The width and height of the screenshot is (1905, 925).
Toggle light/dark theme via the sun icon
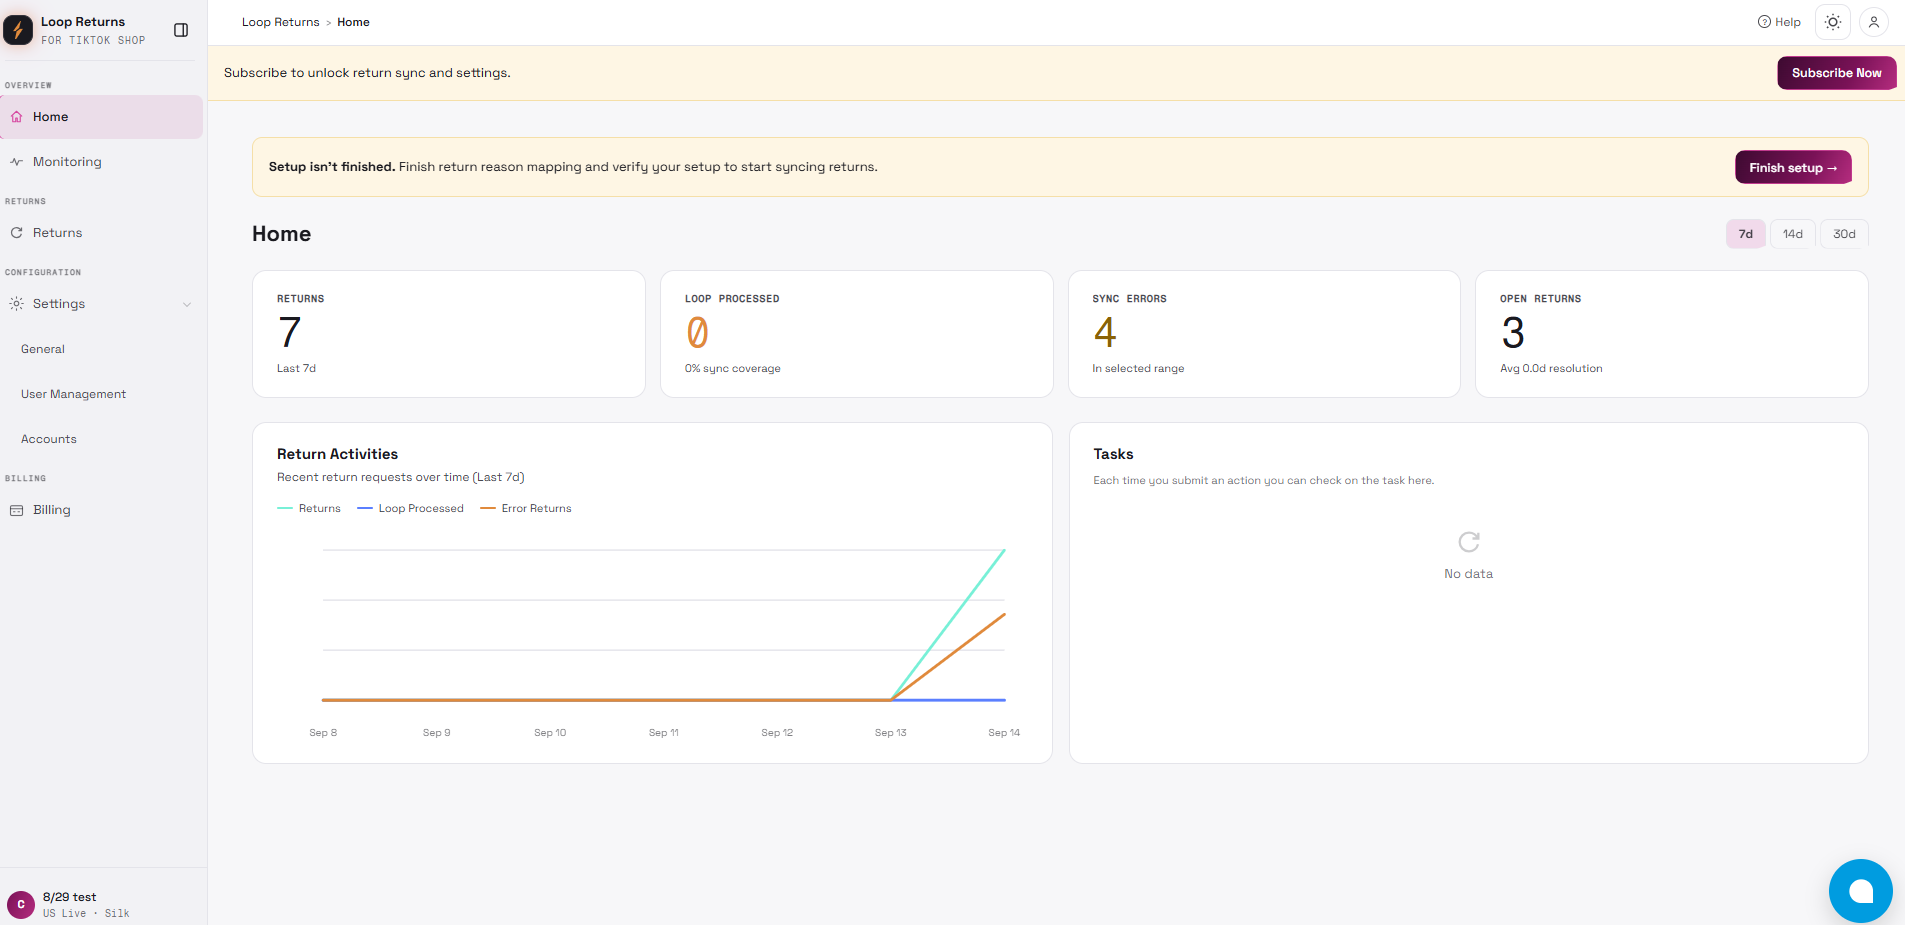1832,22
